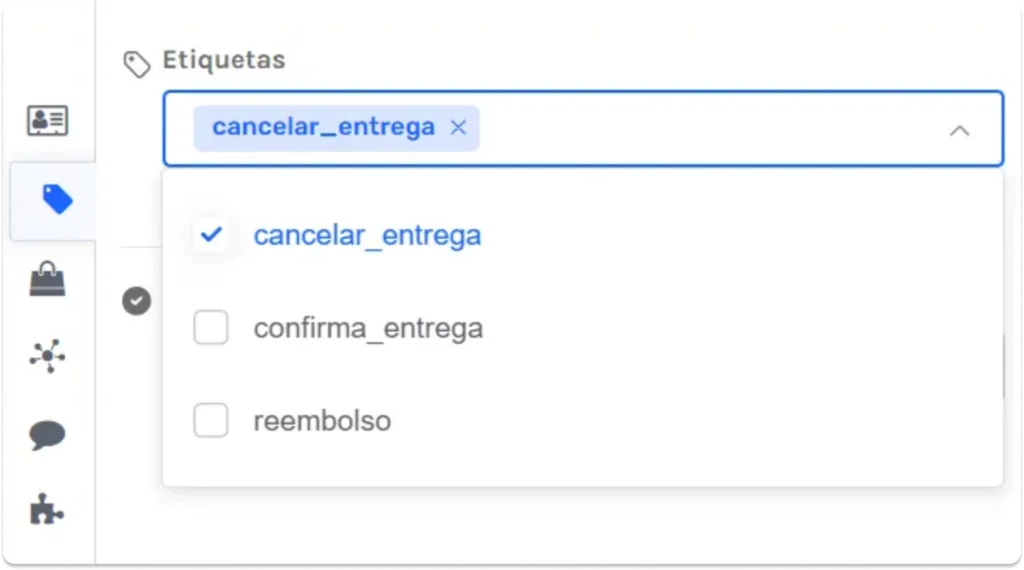
Task: Remove the cancelar_entrega chip with its X
Action: tap(458, 127)
